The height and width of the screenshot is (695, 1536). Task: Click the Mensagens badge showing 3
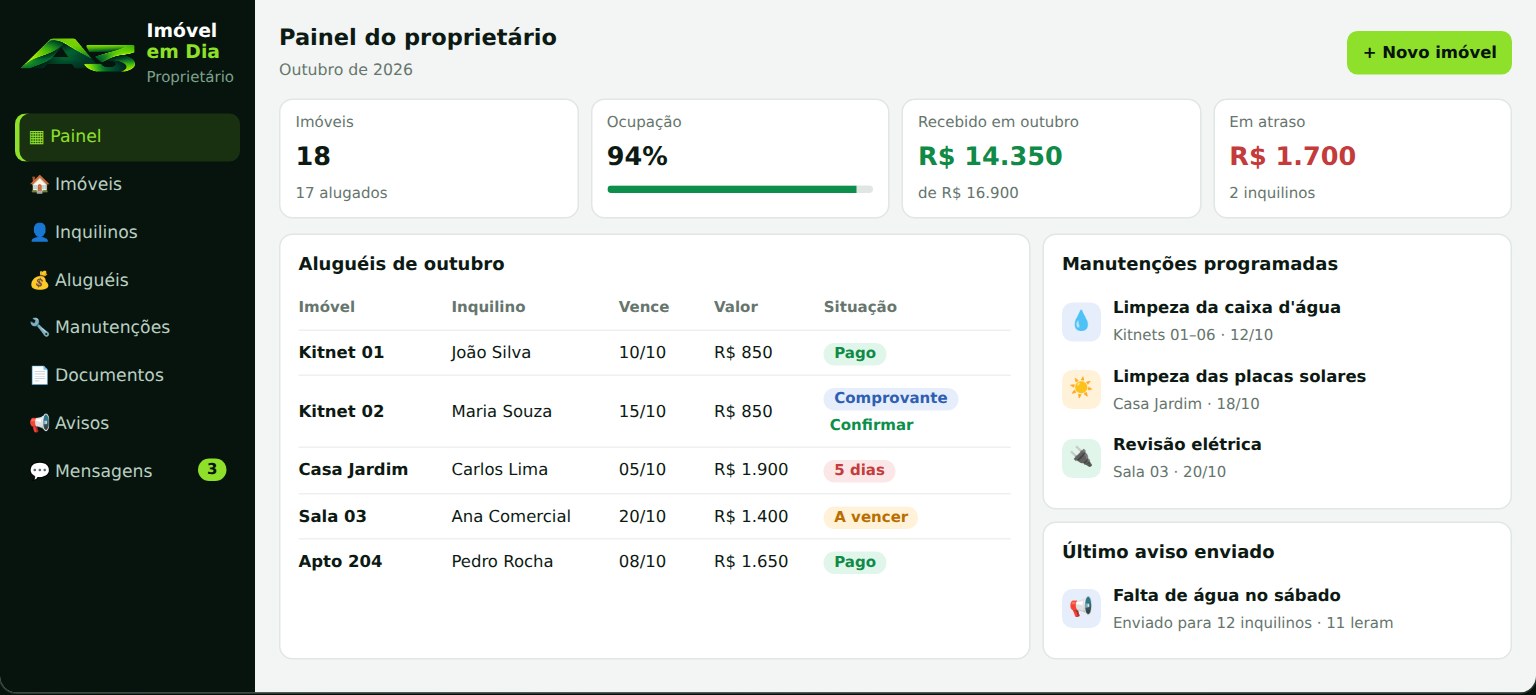tap(212, 470)
